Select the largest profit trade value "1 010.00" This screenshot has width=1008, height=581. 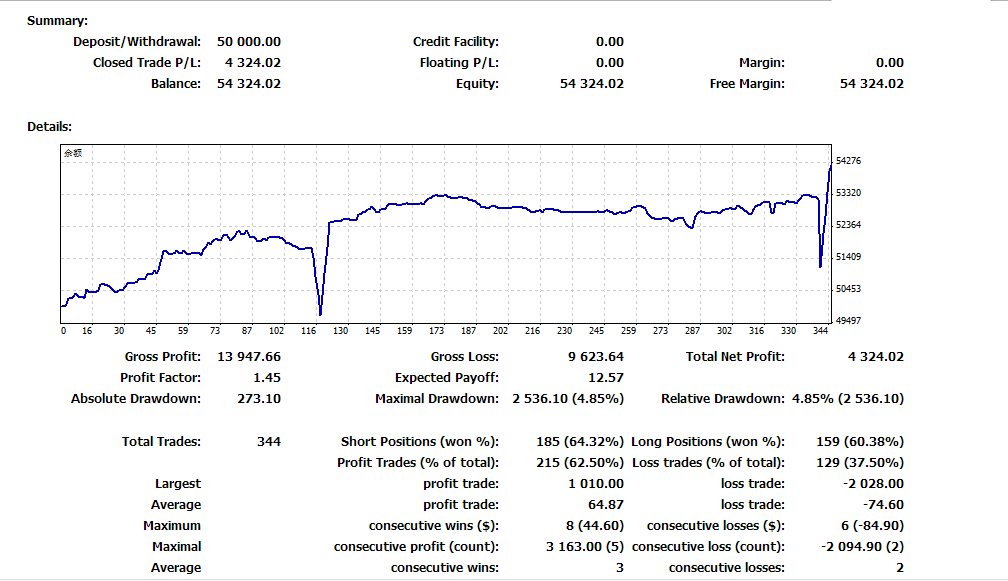596,484
